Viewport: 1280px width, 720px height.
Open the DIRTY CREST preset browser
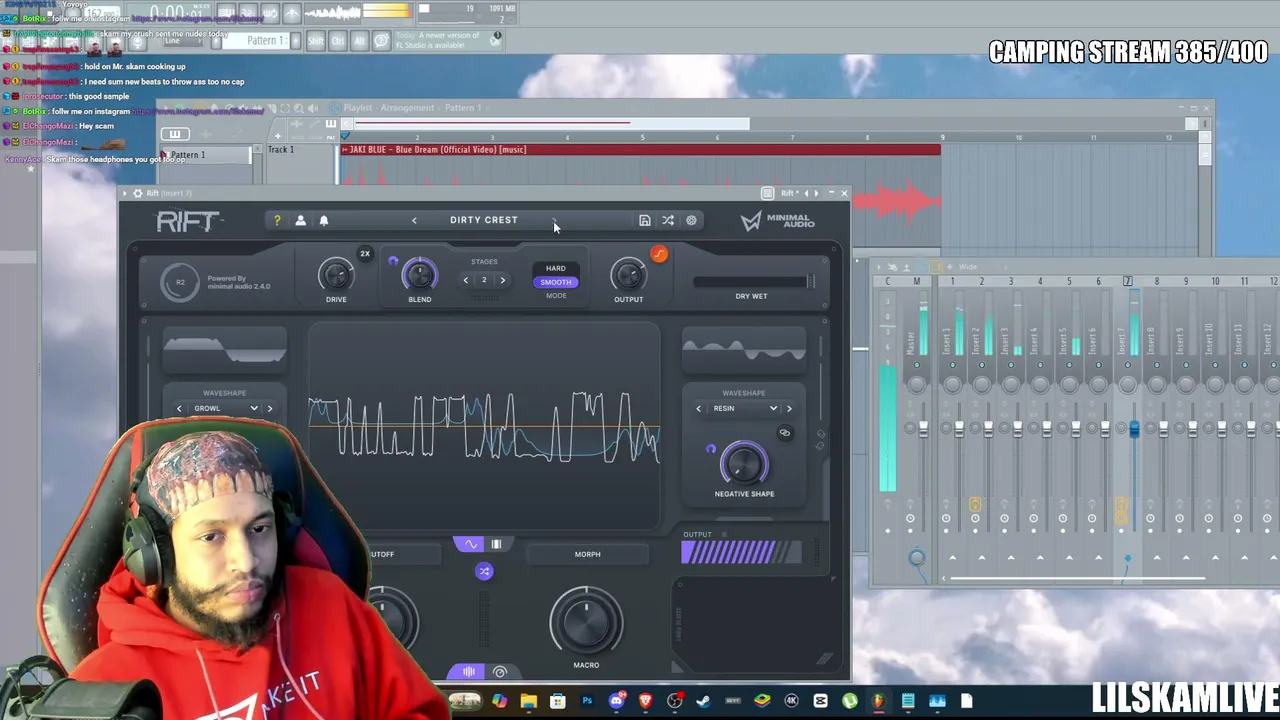484,220
